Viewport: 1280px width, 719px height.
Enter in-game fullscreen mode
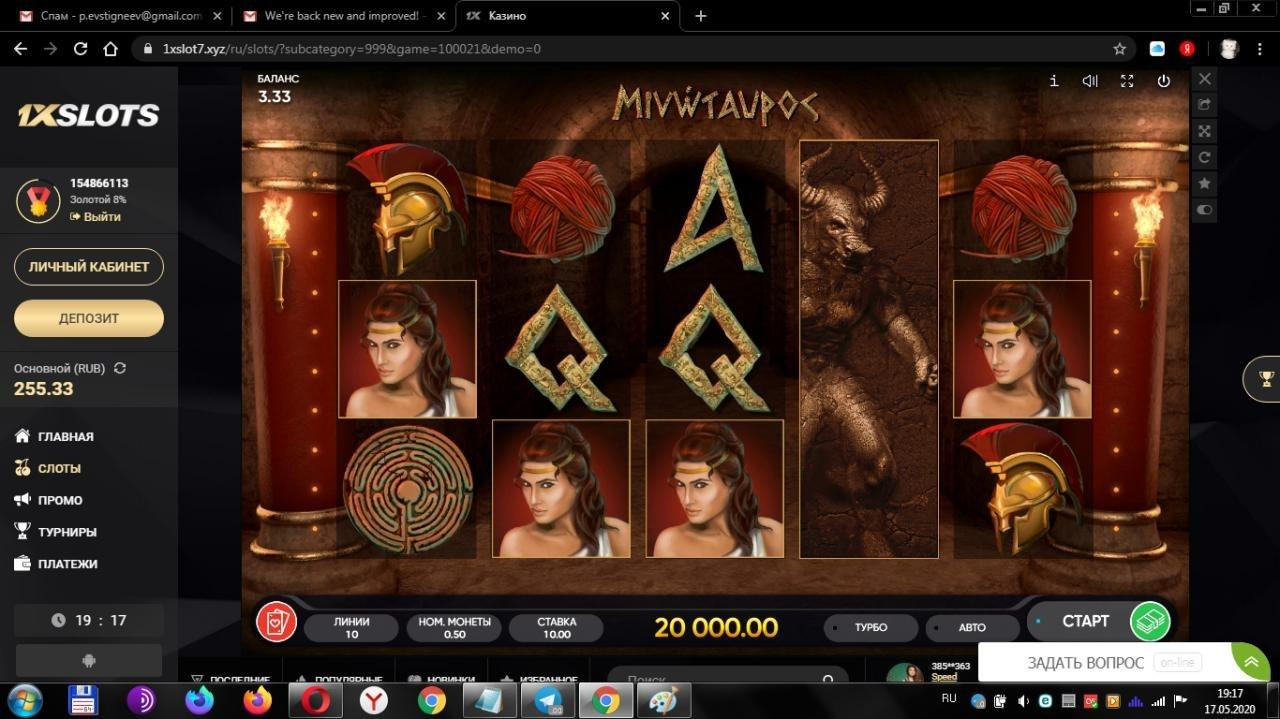[1127, 81]
